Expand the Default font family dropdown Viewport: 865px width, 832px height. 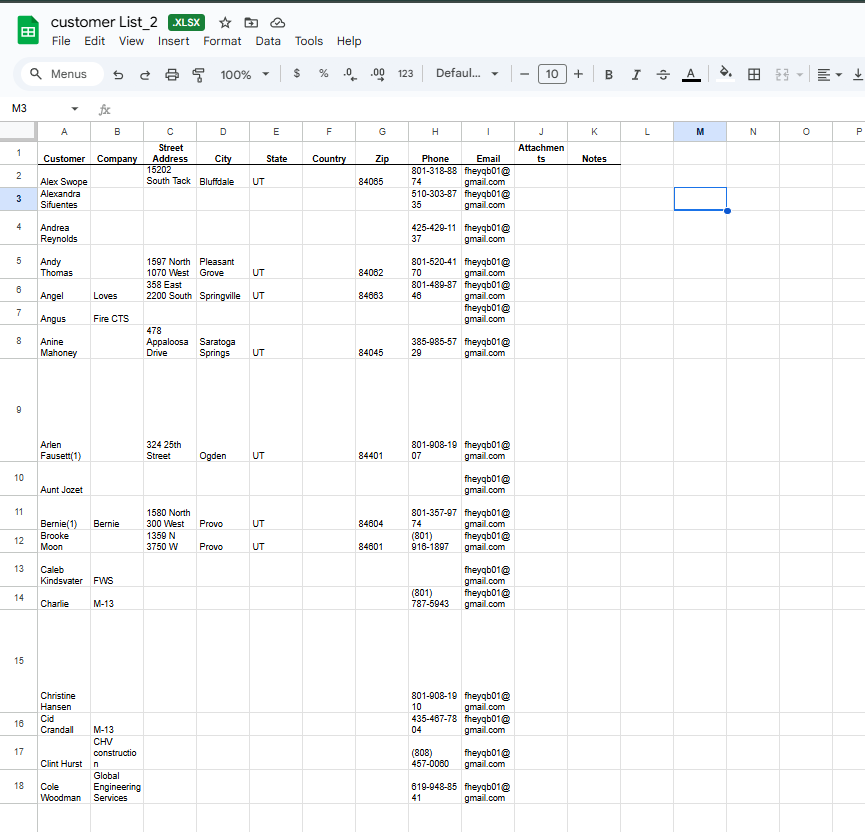[467, 74]
